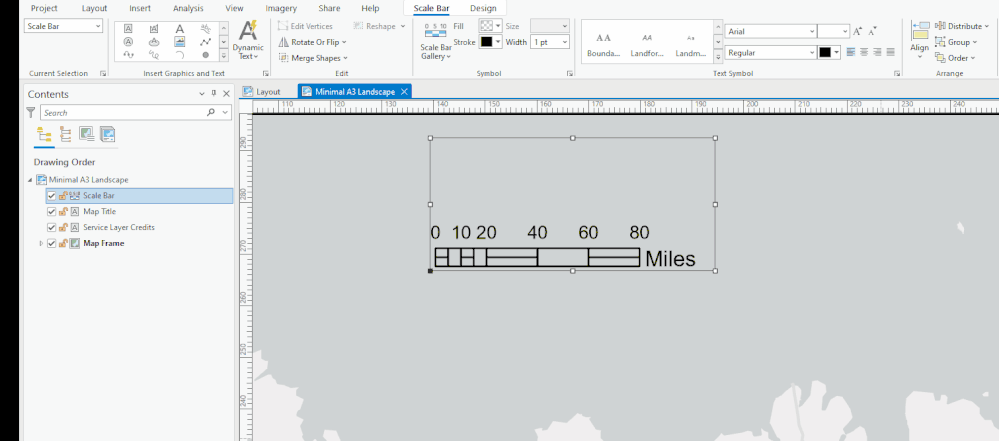999x441 pixels.
Task: Open the Design contextual tab
Action: tap(483, 8)
